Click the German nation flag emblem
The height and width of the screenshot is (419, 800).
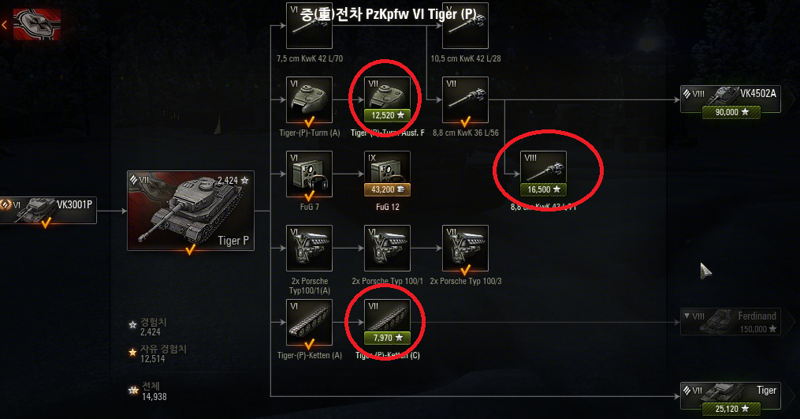37,24
